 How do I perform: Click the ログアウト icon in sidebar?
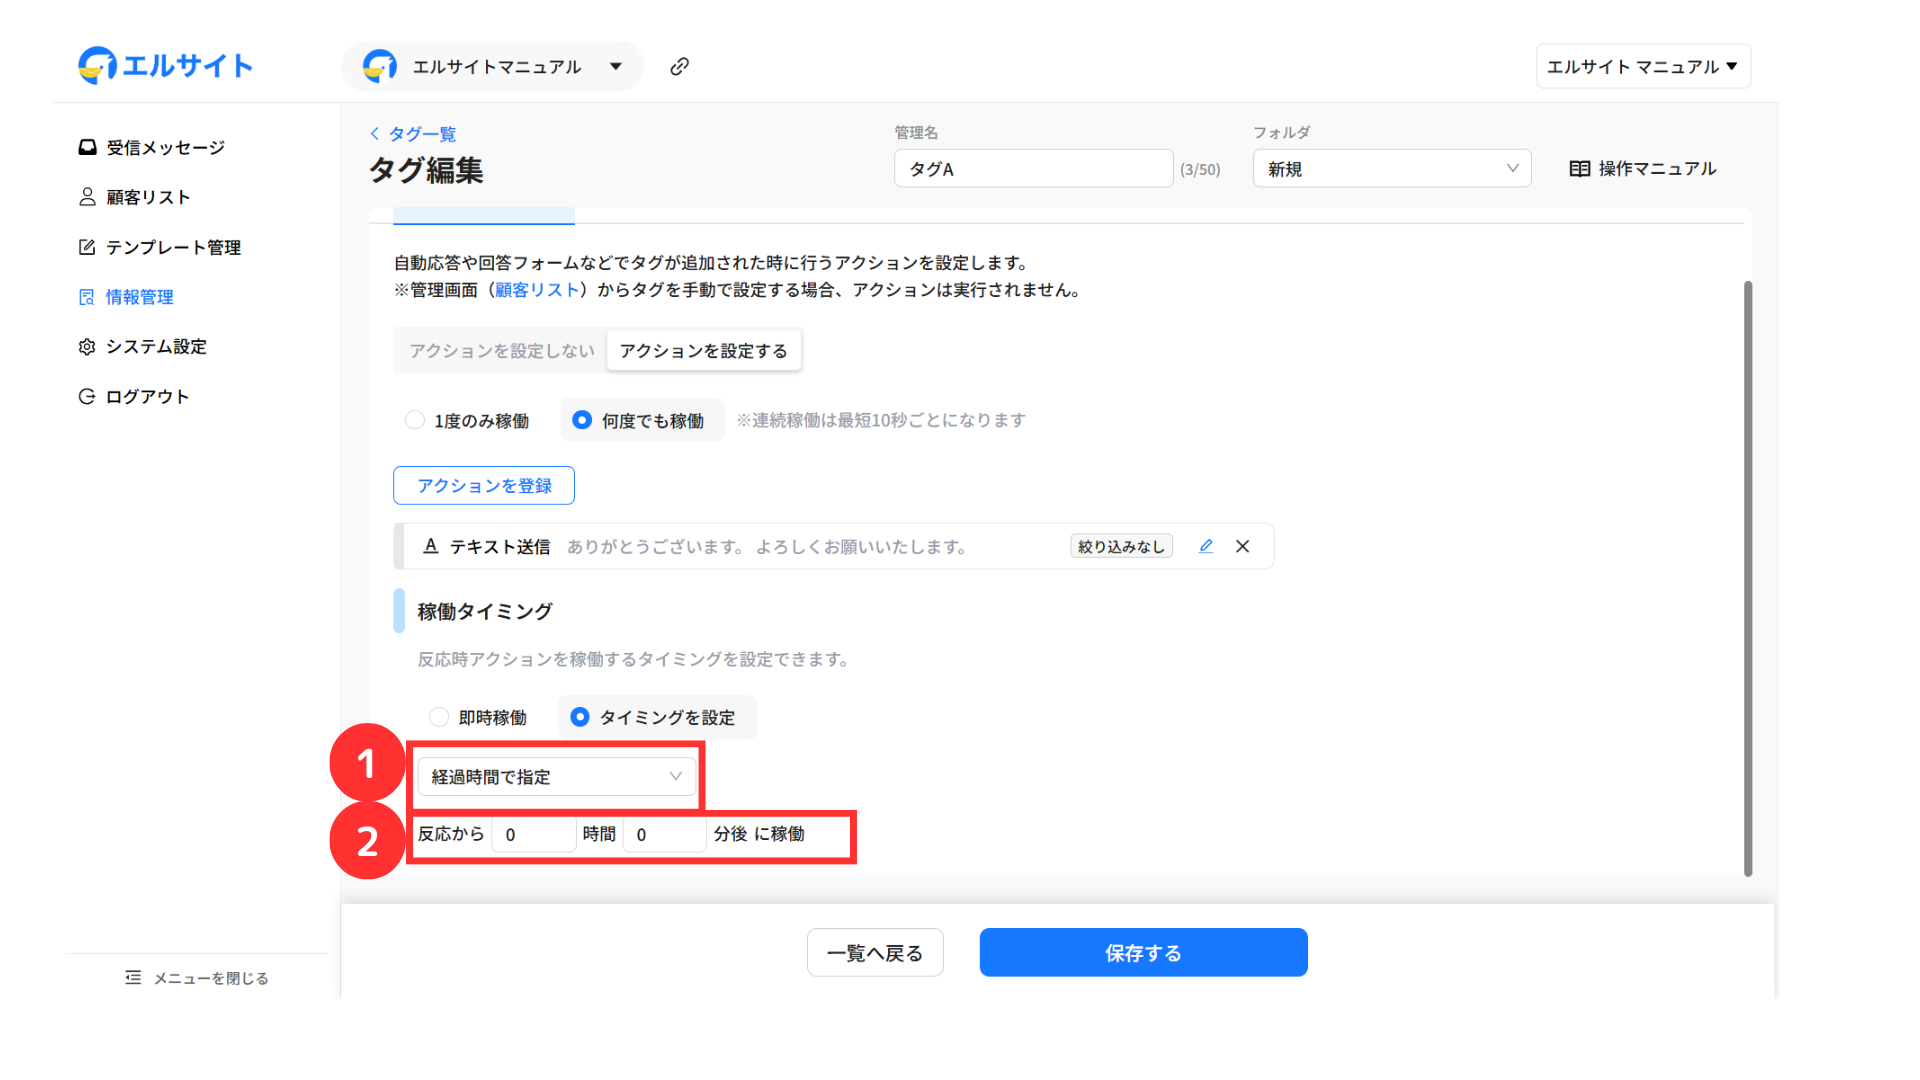[x=87, y=396]
